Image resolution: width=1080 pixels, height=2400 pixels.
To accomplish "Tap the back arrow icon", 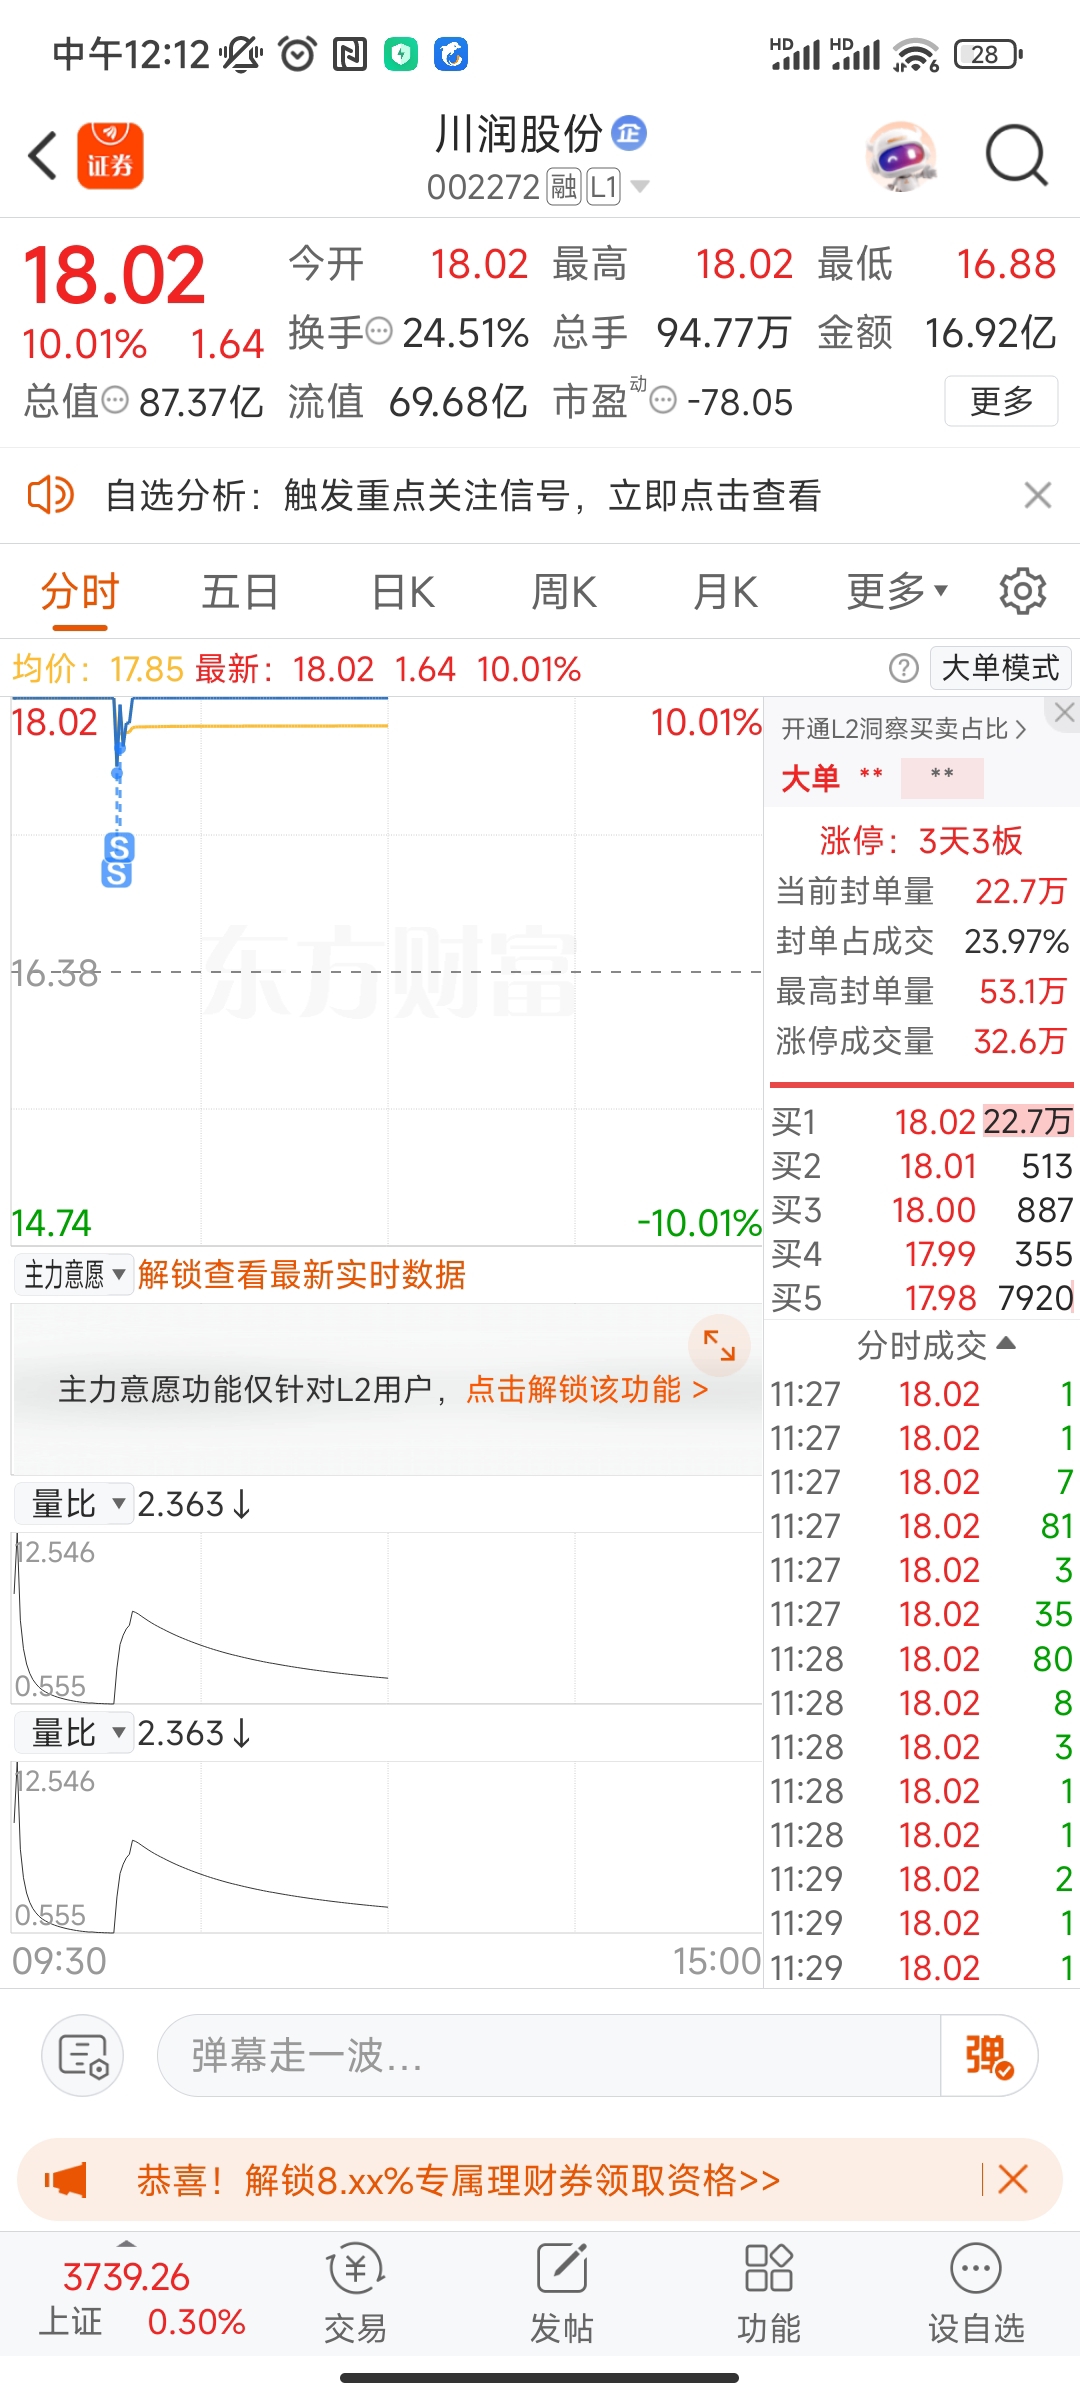I will click(x=42, y=156).
